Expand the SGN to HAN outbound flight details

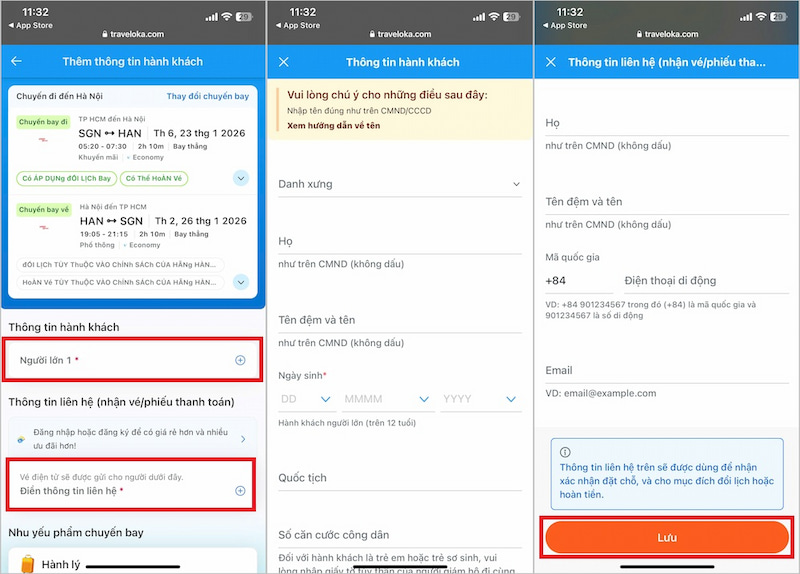(x=241, y=178)
